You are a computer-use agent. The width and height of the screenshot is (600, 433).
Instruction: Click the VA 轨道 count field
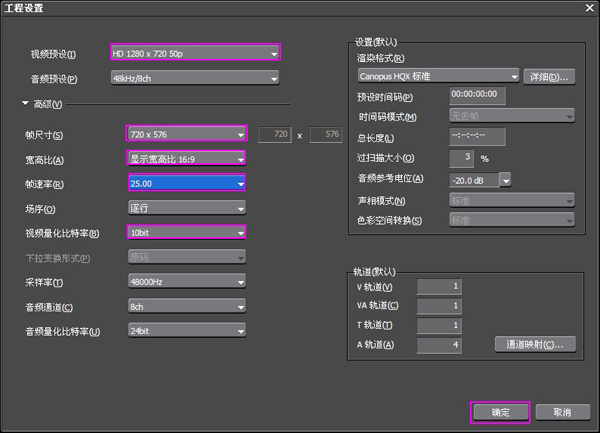tap(439, 306)
